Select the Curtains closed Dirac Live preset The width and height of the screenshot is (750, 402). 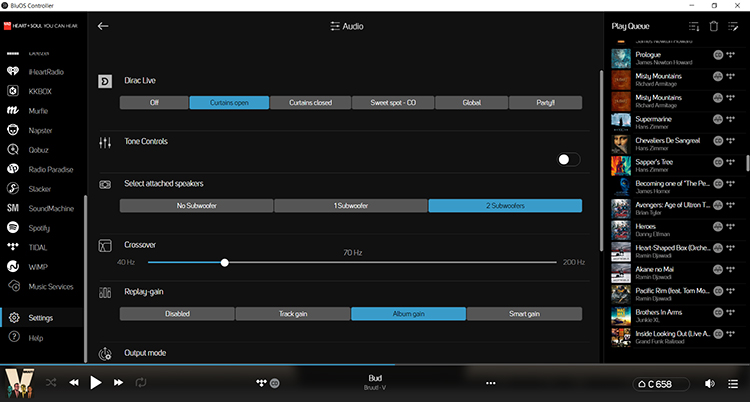(x=311, y=102)
